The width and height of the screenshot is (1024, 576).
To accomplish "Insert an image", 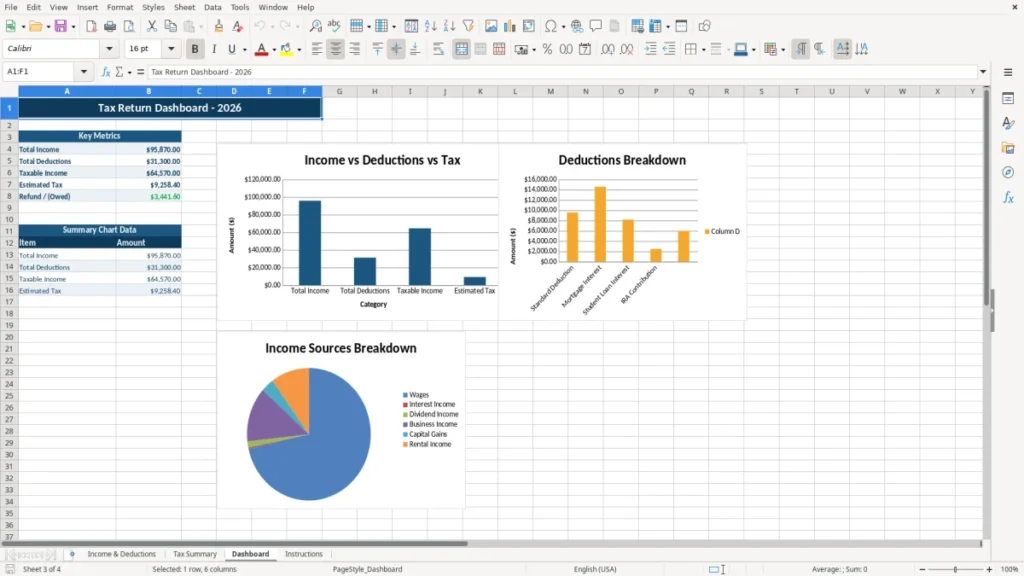I will 491,26.
